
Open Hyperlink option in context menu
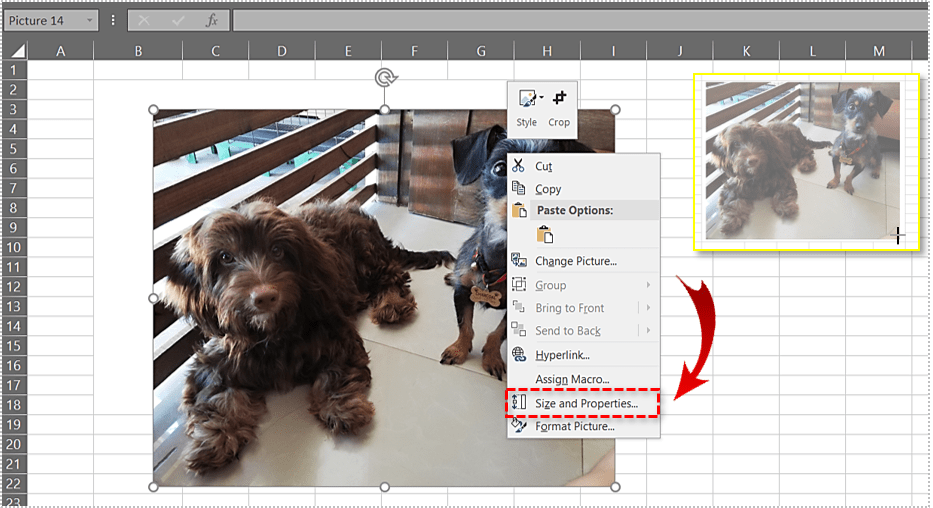pos(562,354)
